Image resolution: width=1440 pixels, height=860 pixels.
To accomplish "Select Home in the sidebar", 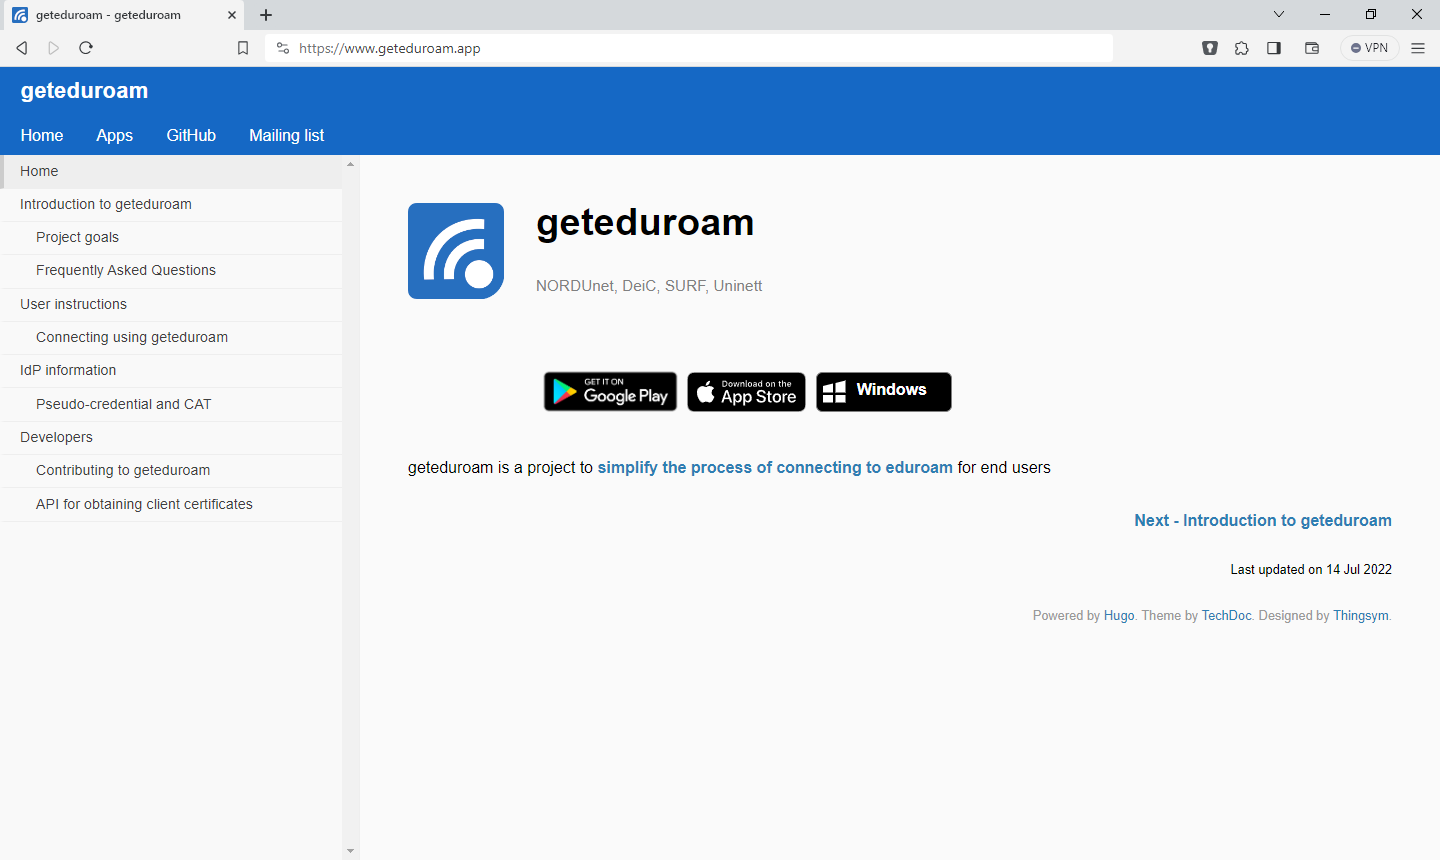I will coord(171,172).
